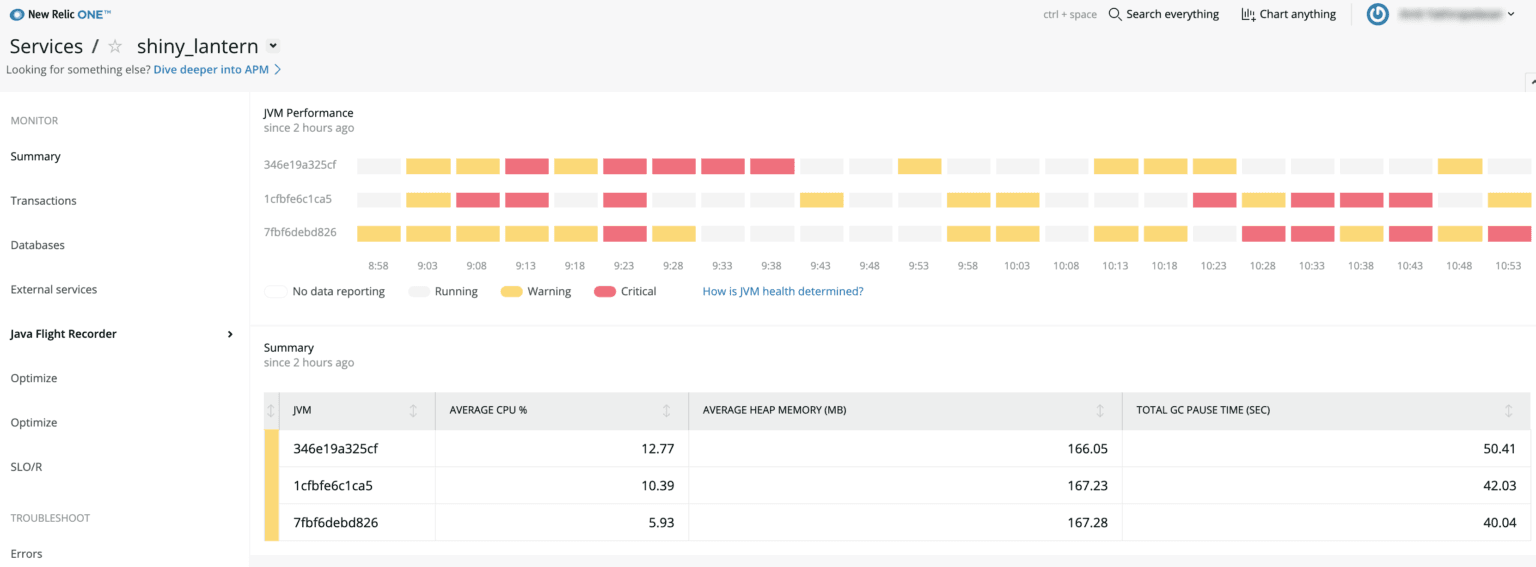The width and height of the screenshot is (1536, 567).
Task: Click the 42.03 GC pause value
Action: tap(1500, 485)
